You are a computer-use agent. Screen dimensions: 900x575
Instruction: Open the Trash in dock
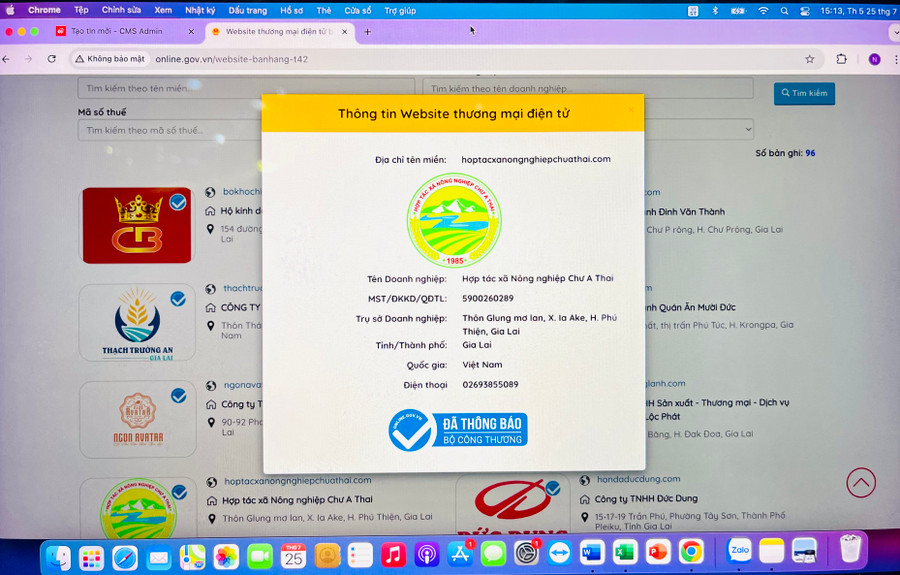tap(850, 549)
